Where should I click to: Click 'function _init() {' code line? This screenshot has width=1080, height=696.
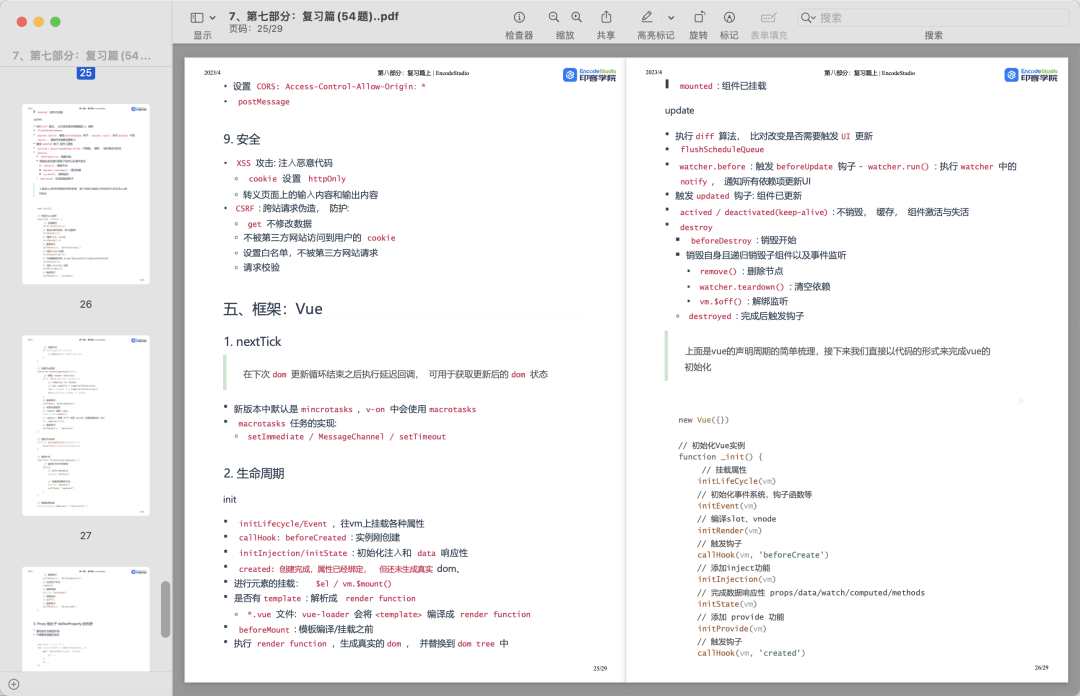(720, 457)
